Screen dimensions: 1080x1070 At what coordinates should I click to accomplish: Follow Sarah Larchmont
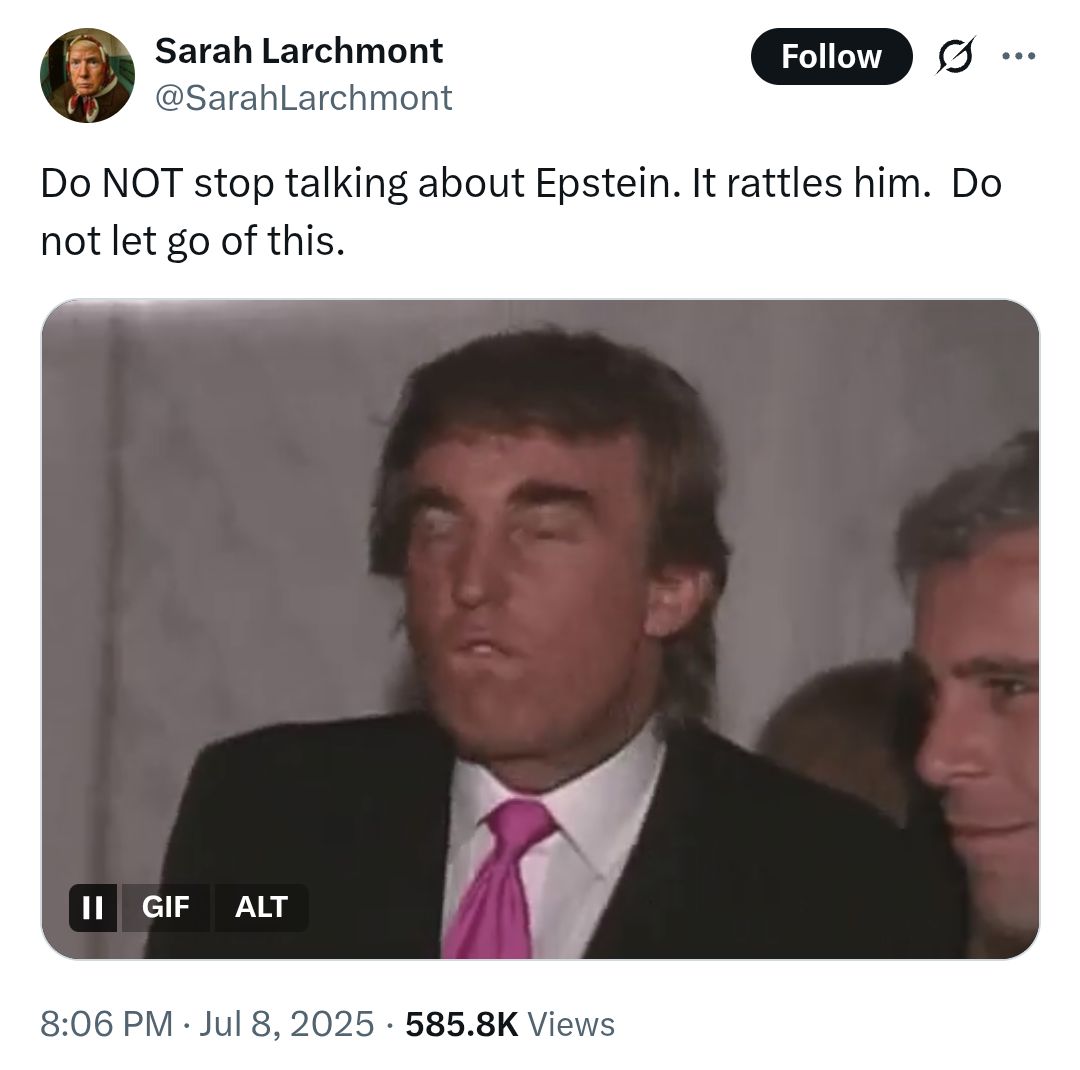coord(831,56)
